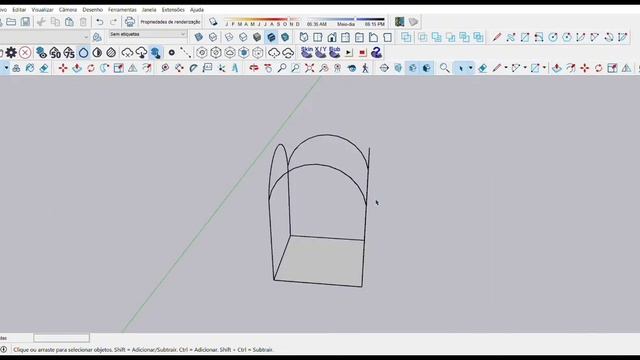Open the Câmera menu
640x360 pixels.
tap(68, 10)
